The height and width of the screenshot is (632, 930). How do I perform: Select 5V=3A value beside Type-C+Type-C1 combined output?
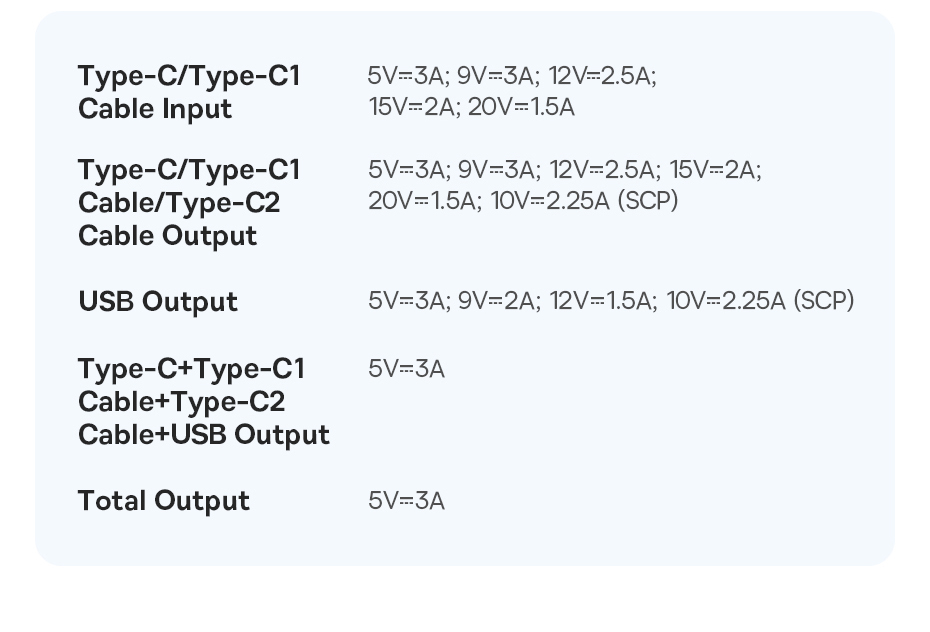tap(406, 369)
